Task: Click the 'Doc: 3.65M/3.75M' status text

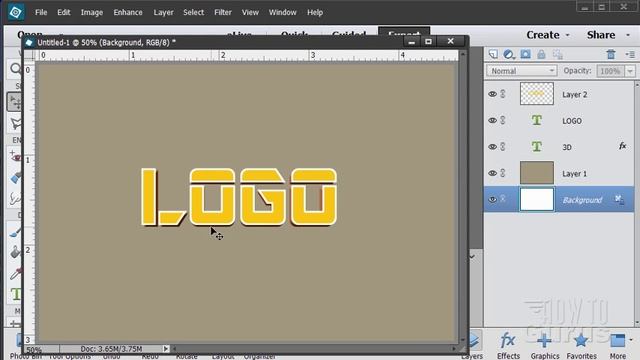Action: 111,349
